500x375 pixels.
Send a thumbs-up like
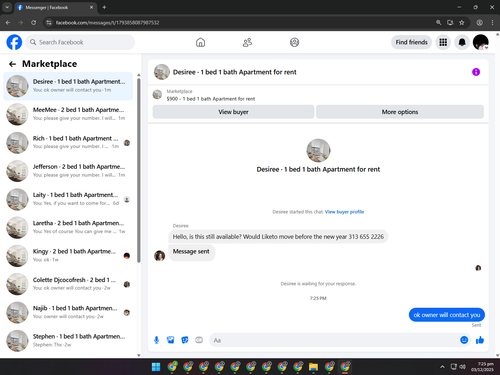click(480, 340)
